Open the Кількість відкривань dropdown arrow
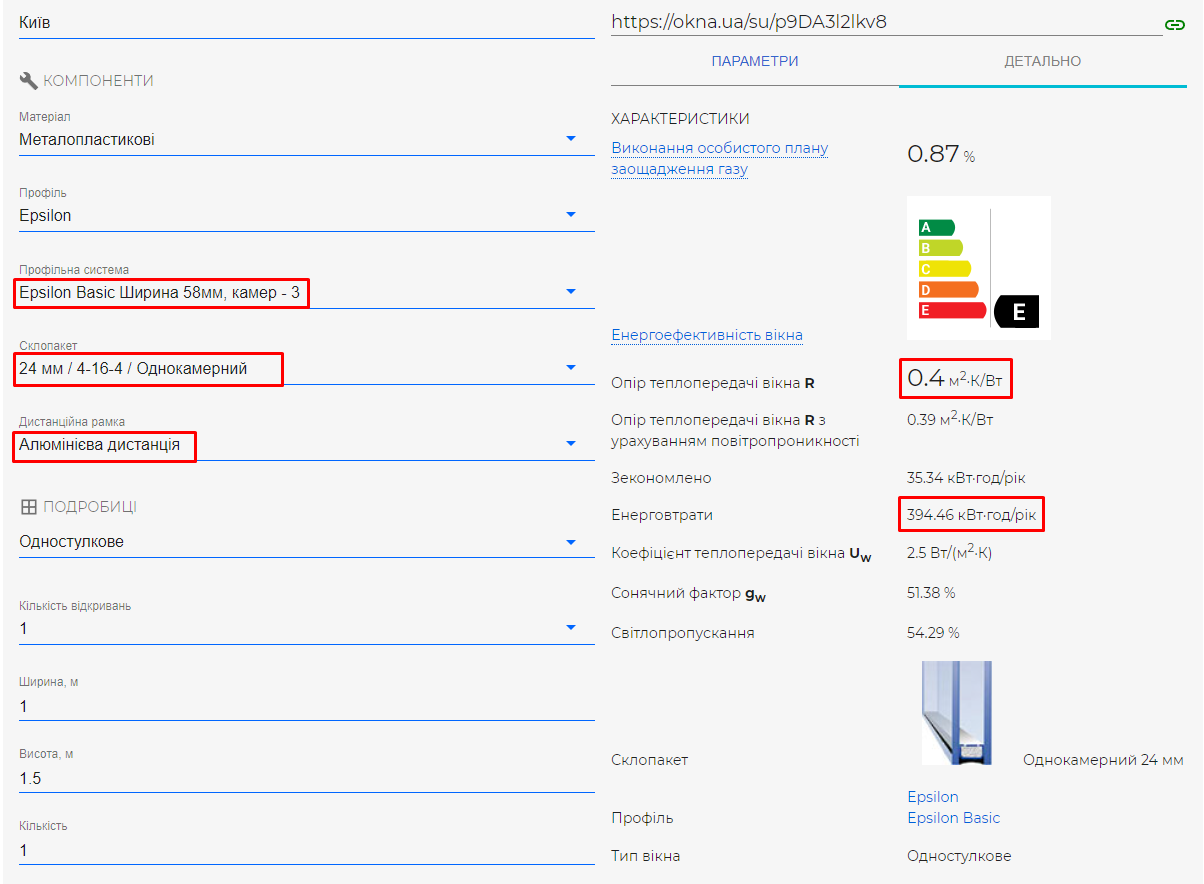The width and height of the screenshot is (1204, 884). [571, 627]
